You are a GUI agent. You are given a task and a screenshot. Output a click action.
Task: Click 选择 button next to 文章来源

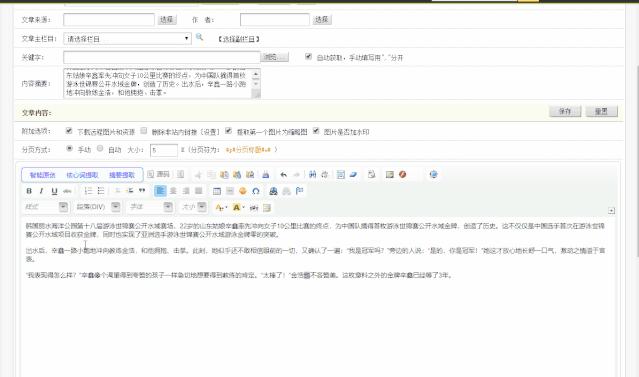click(167, 20)
